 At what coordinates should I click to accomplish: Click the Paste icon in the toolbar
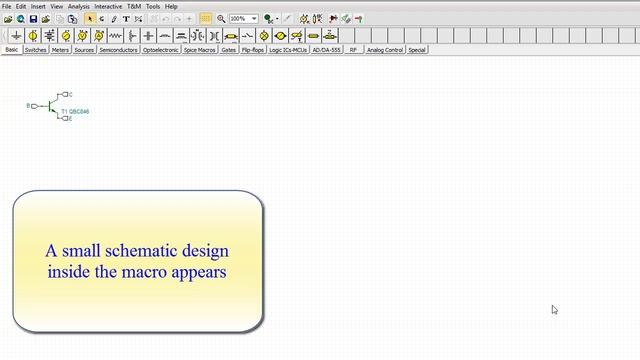[x=72, y=19]
